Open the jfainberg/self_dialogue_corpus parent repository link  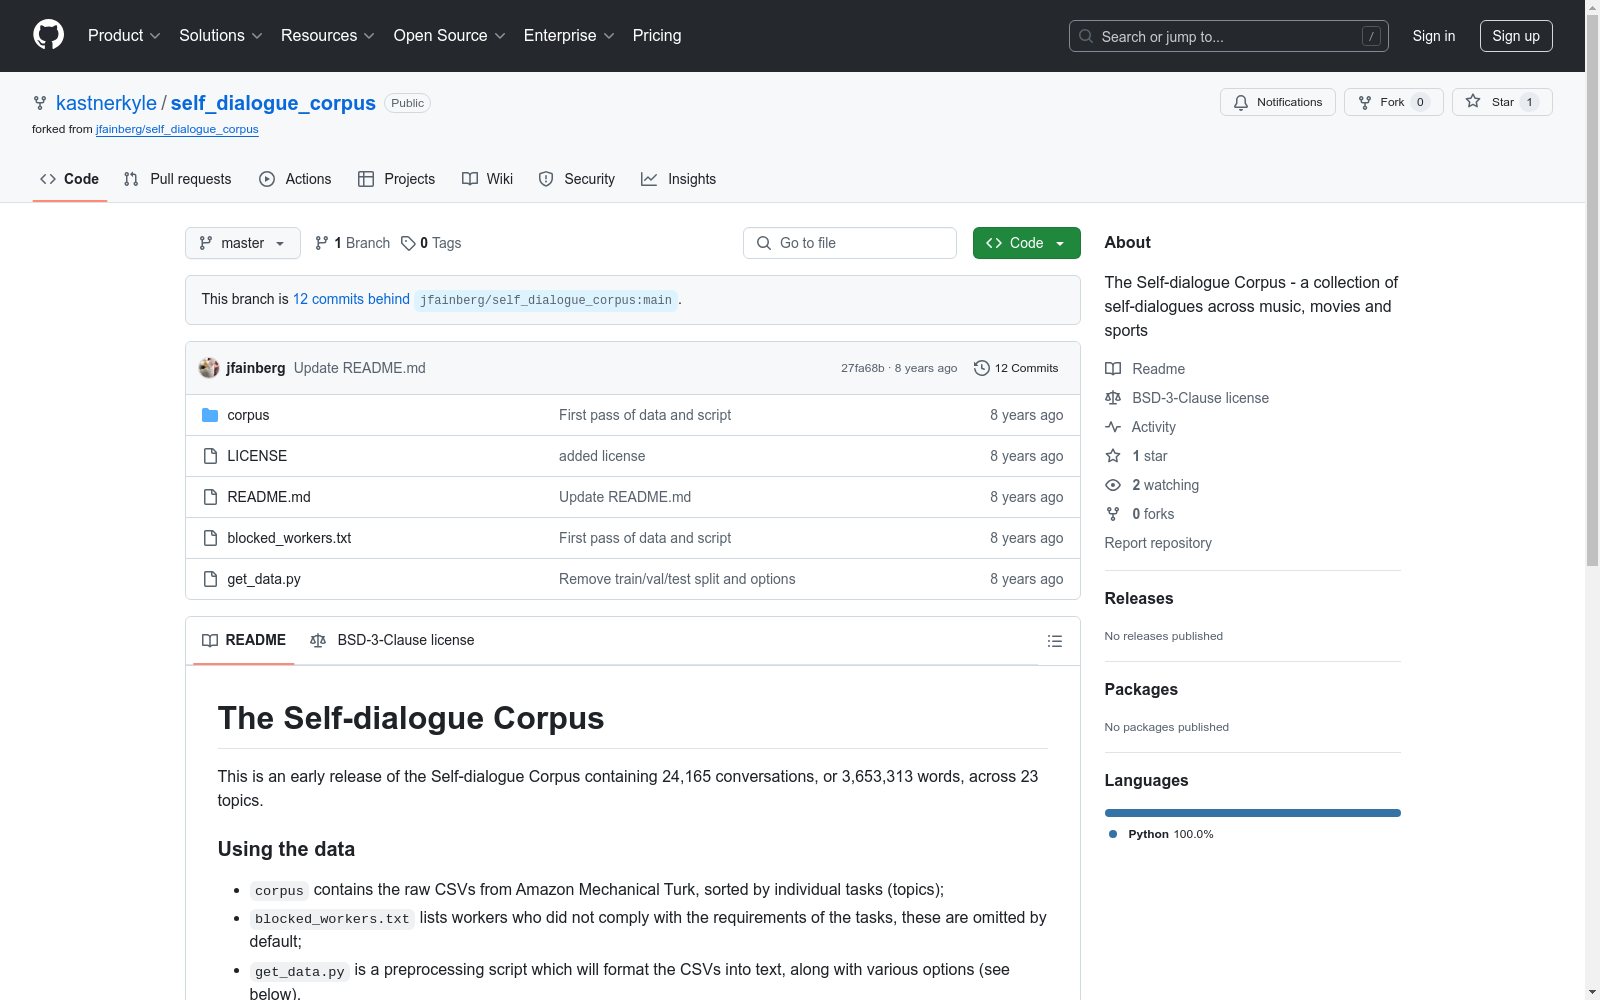click(177, 129)
